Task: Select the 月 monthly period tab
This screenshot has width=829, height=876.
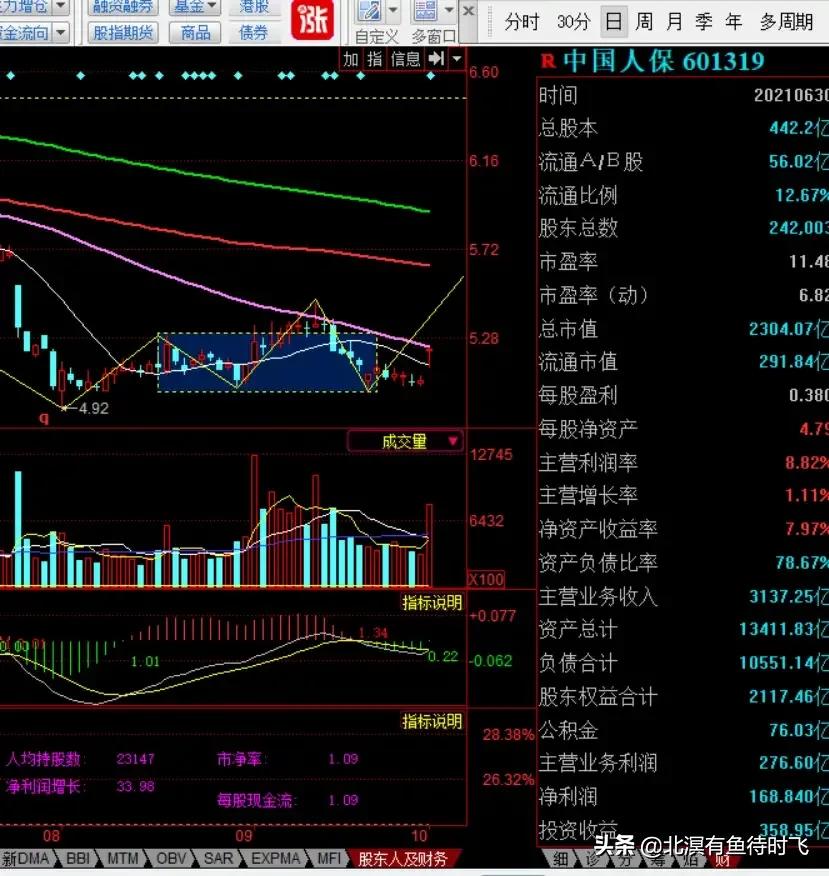Action: point(674,22)
